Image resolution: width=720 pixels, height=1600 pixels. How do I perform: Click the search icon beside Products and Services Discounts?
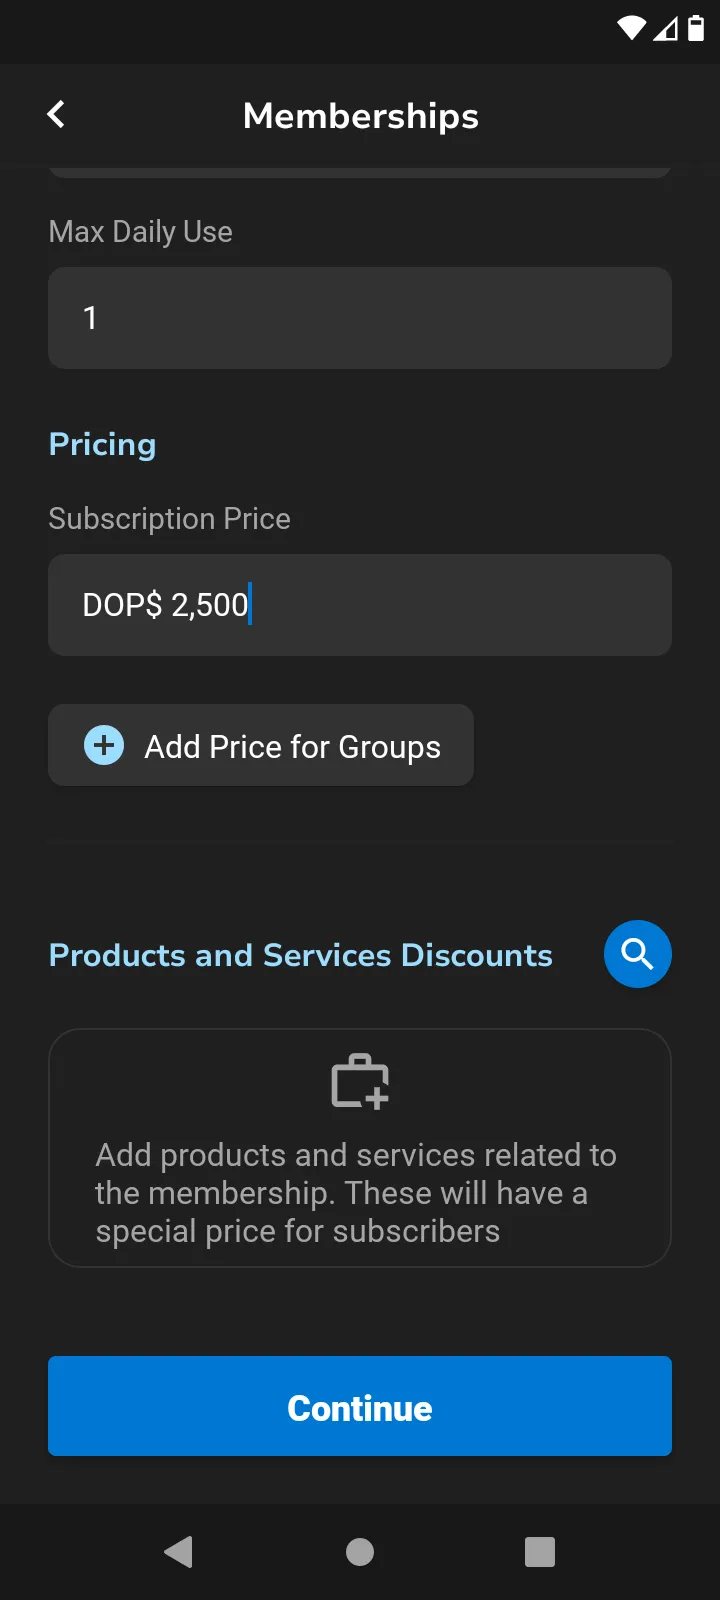pyautogui.click(x=637, y=954)
